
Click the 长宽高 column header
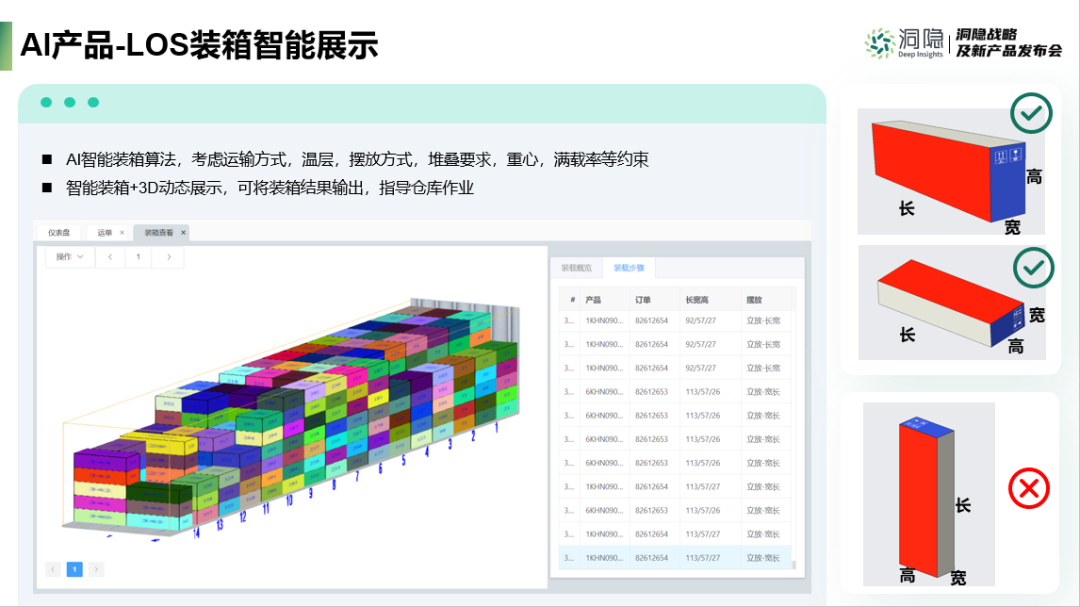[x=697, y=299]
